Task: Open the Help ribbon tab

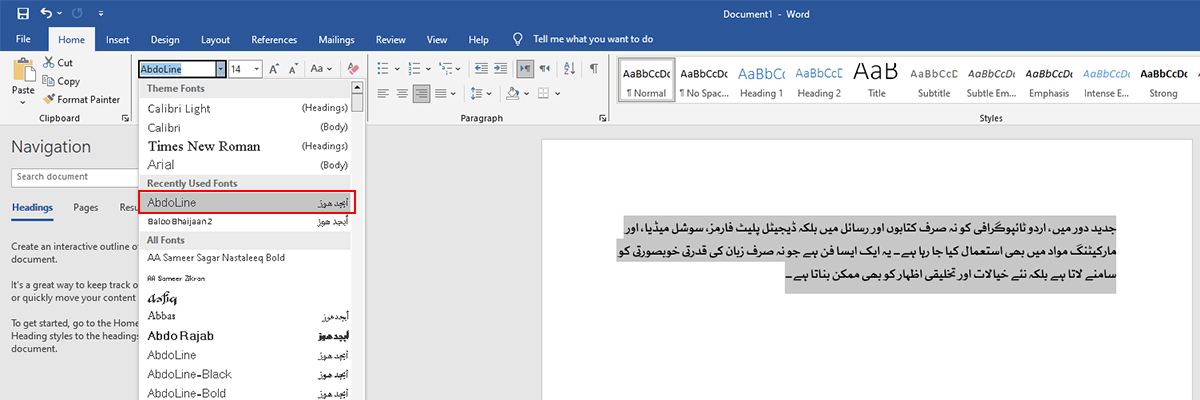Action: [x=478, y=39]
